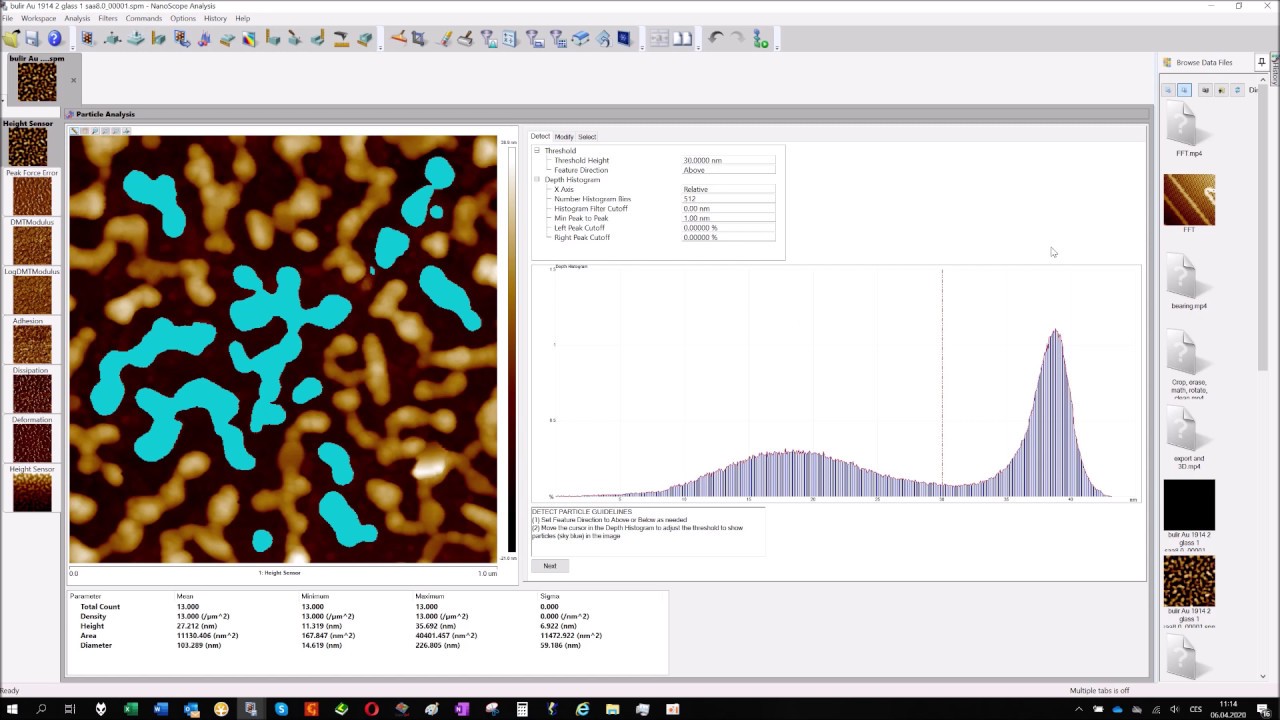The width and height of the screenshot is (1280, 720).
Task: Open the Commands menu
Action: [144, 18]
